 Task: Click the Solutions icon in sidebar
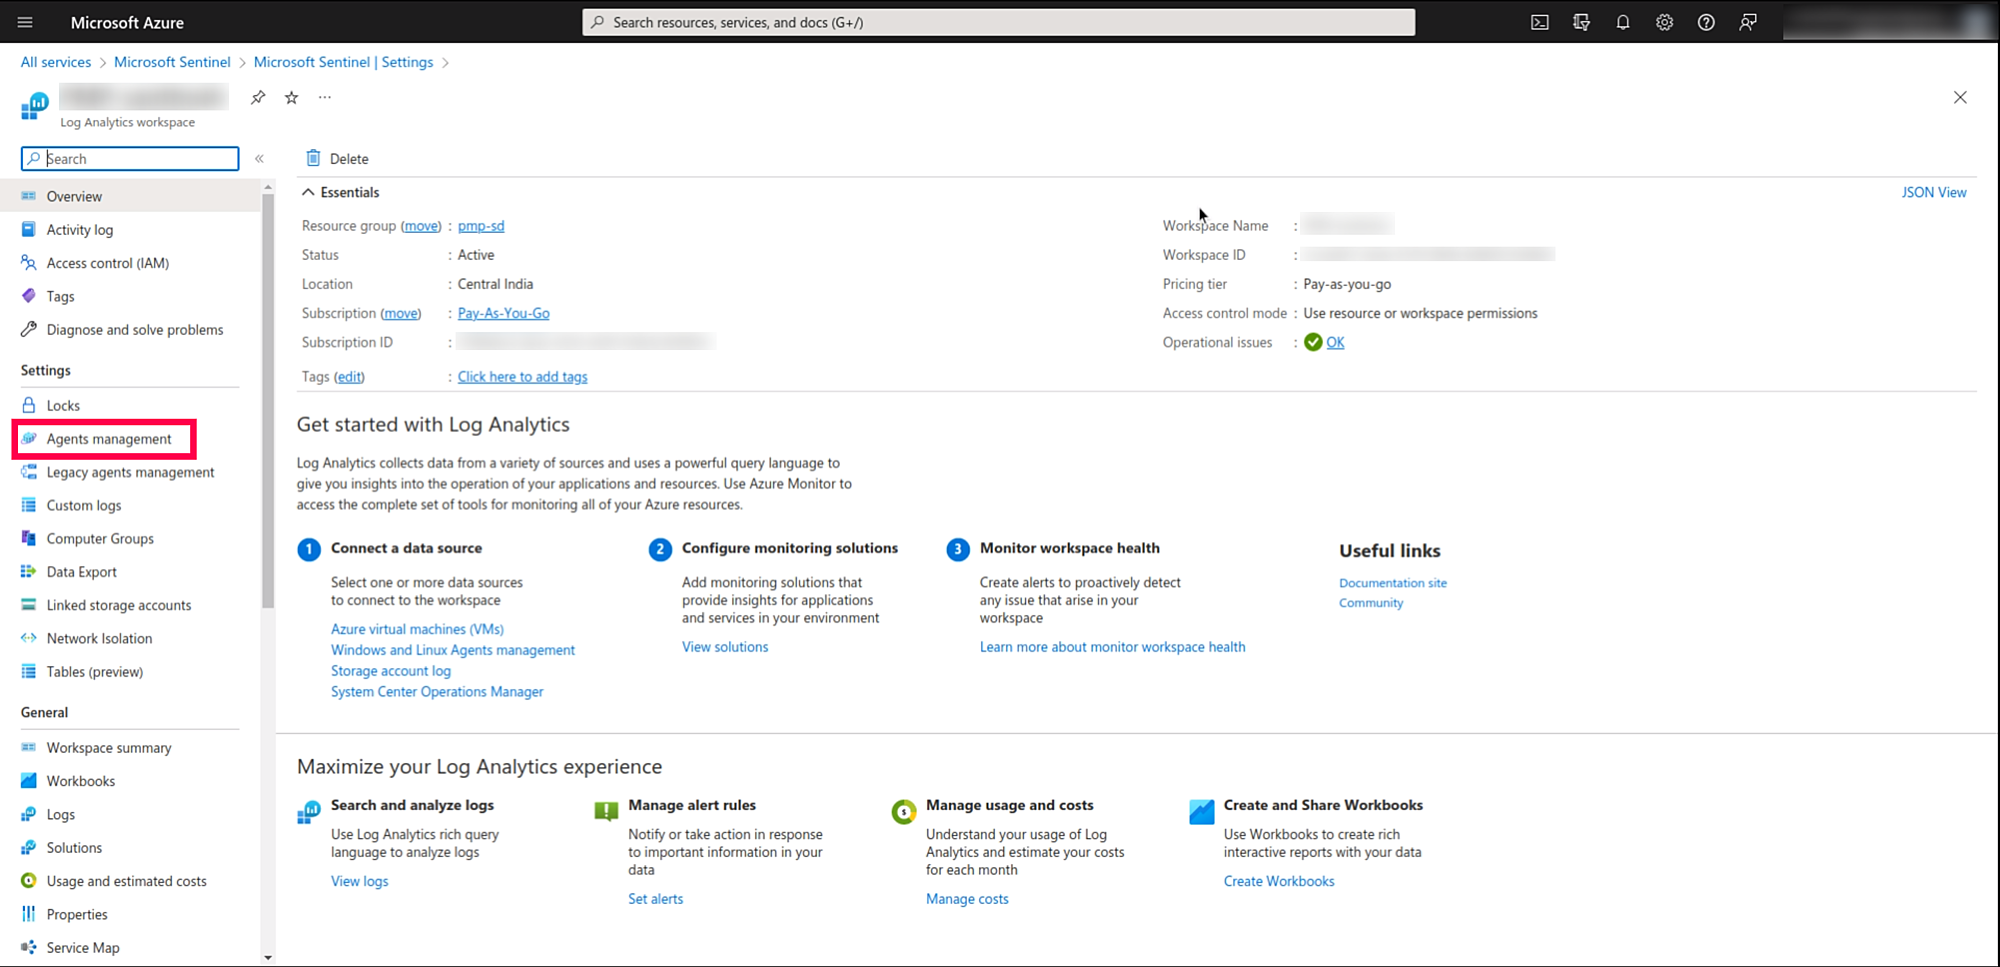point(29,847)
